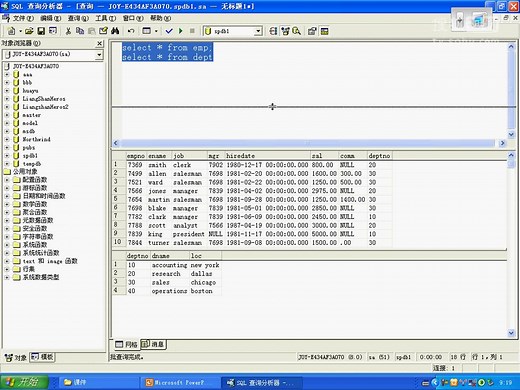Expand the LiangShanHeros2 database node
Viewport: 520px width, 390px height.
pos(7,107)
